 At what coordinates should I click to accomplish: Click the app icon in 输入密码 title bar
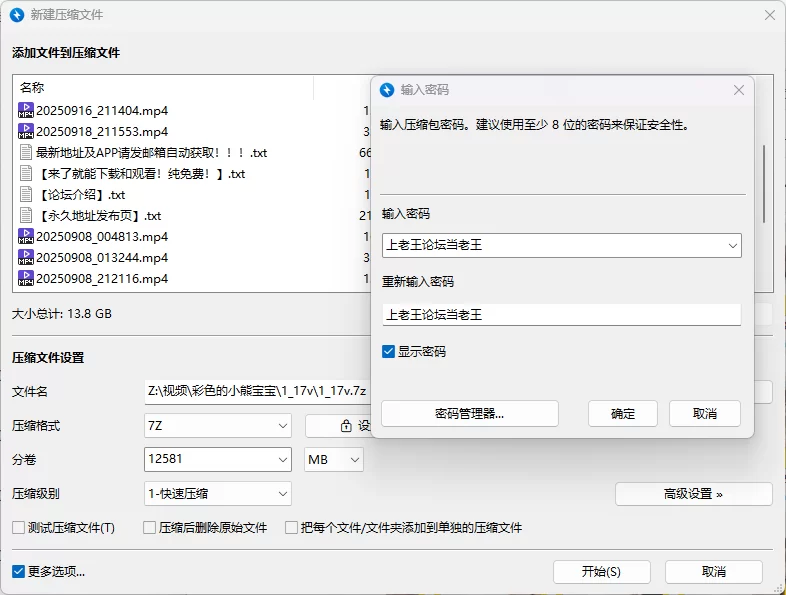tap(387, 90)
